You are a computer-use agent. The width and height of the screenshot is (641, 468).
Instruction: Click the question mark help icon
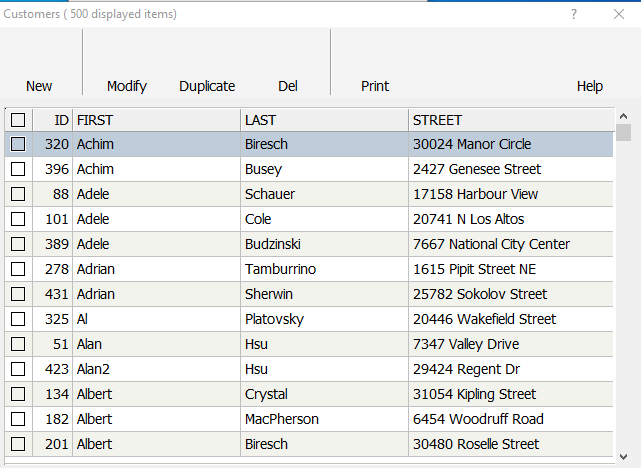coord(574,14)
